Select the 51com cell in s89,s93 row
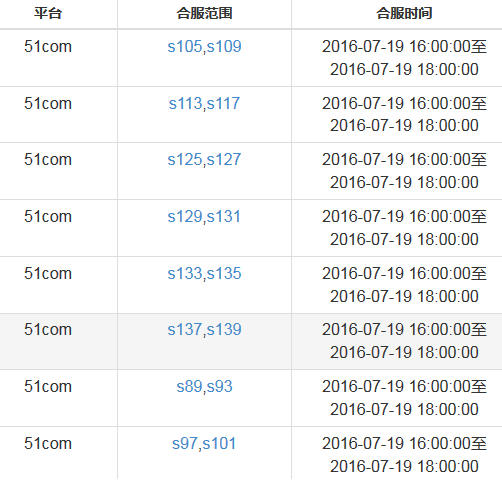 [x=48, y=386]
